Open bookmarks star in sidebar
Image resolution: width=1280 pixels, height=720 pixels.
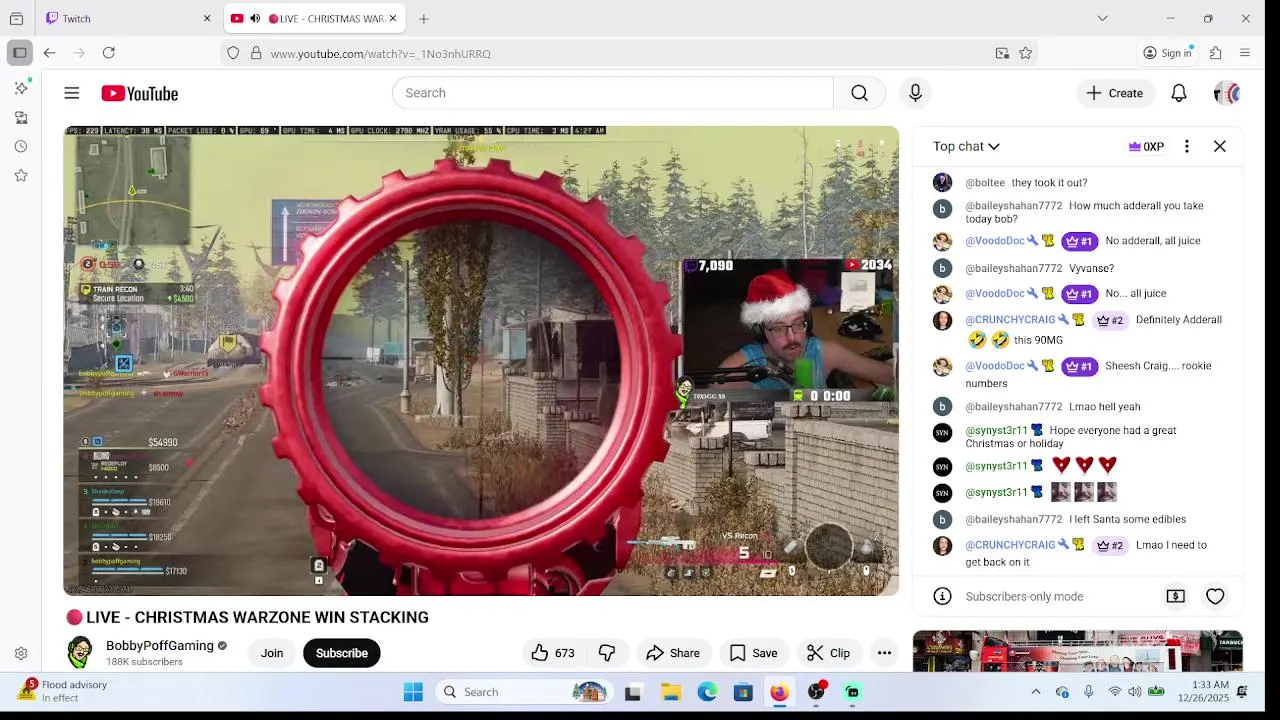coord(21,175)
